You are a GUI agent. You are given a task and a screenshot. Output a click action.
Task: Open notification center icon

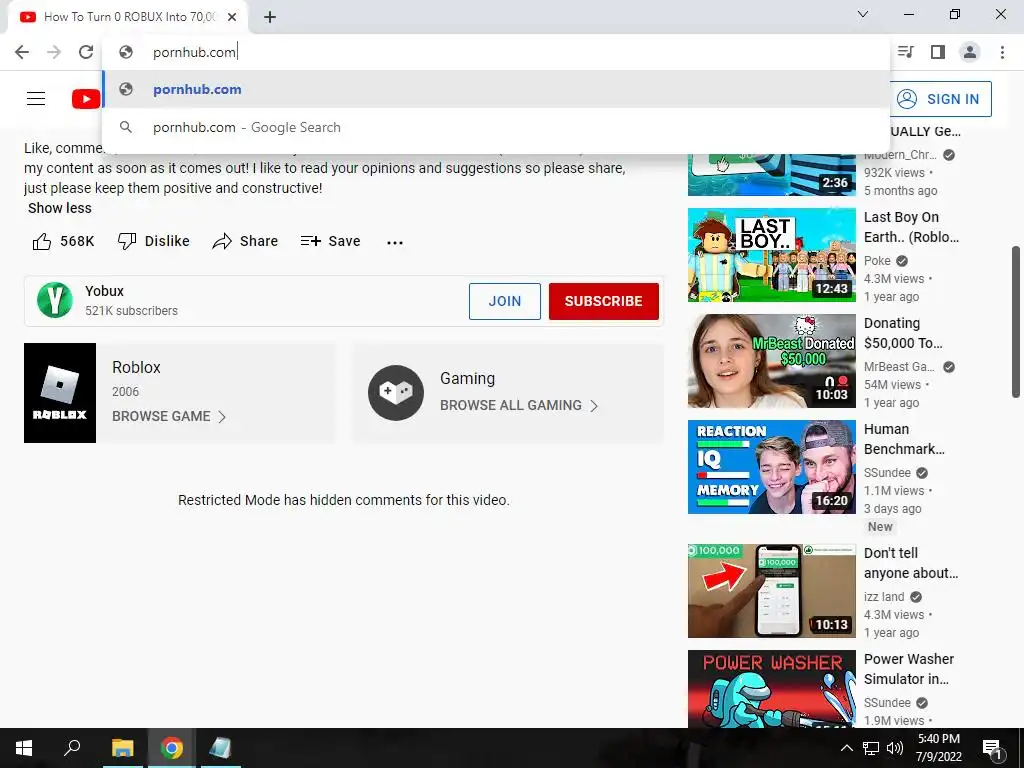coord(992,748)
